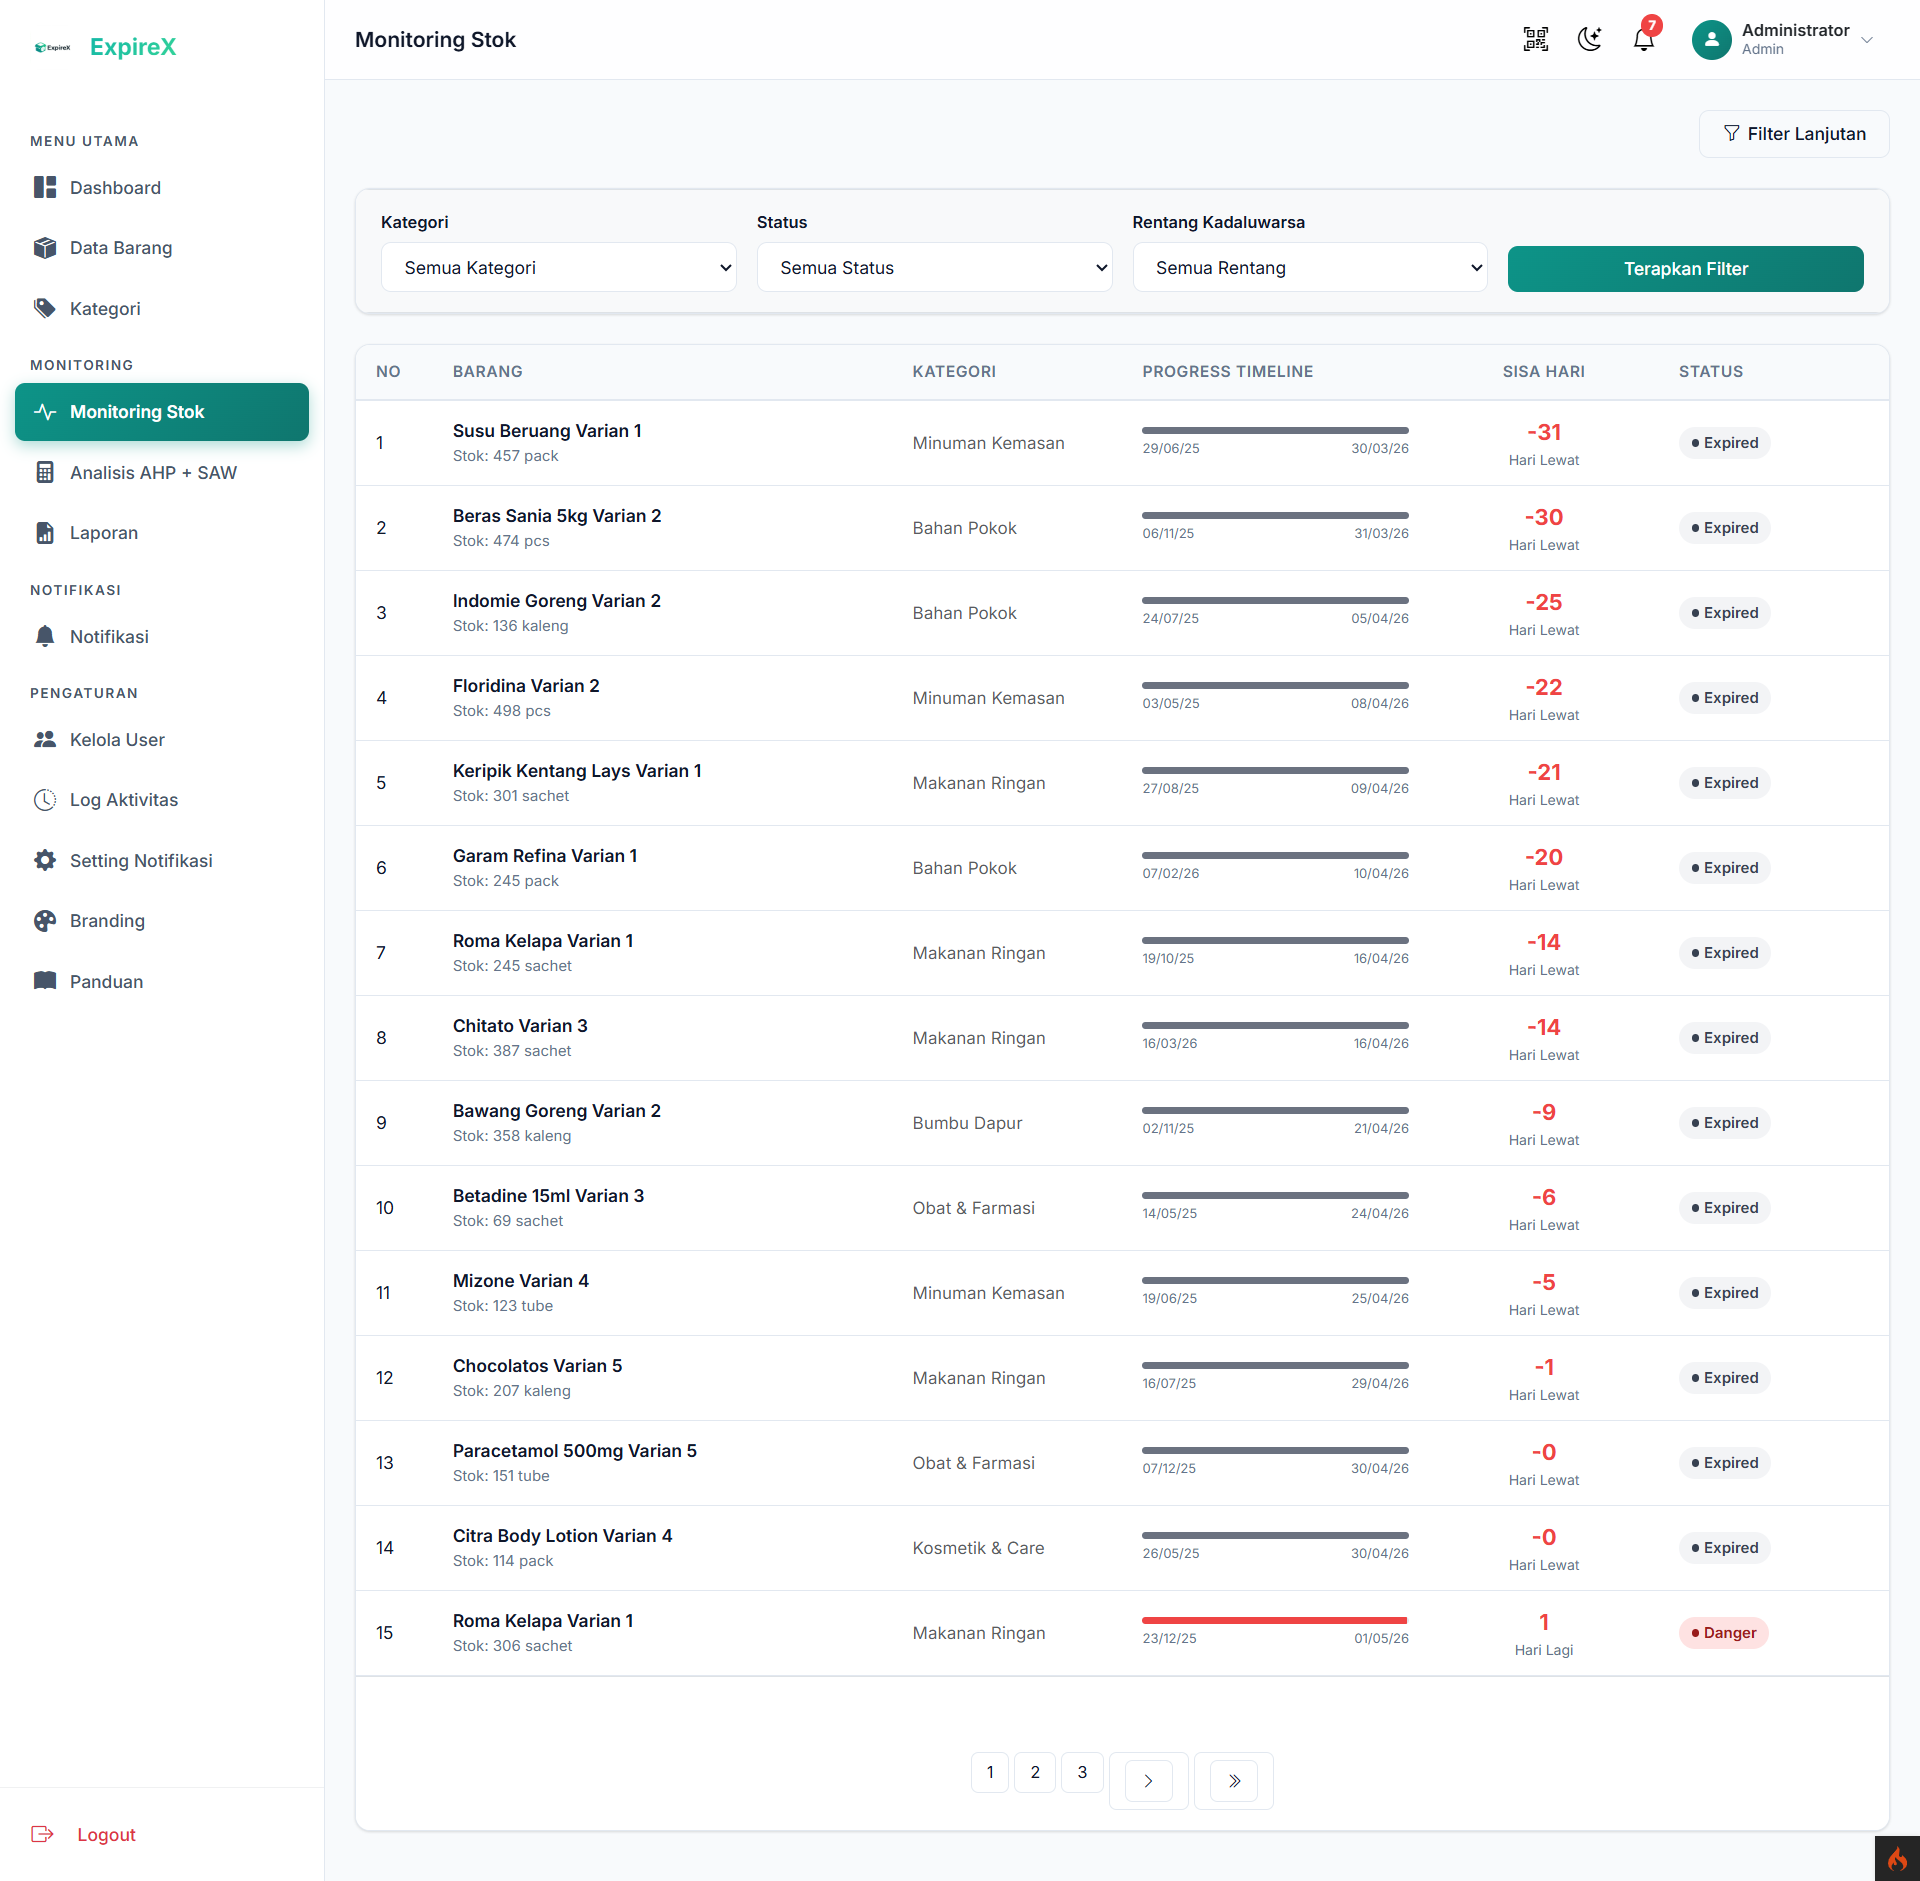The height and width of the screenshot is (1881, 1920).
Task: Select Bawang Goreng Varian 2 name
Action: (x=556, y=1111)
